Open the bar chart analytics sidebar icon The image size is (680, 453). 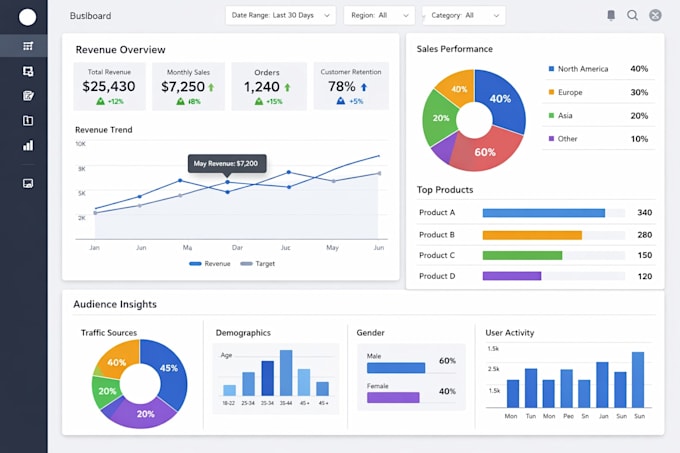pos(28,145)
